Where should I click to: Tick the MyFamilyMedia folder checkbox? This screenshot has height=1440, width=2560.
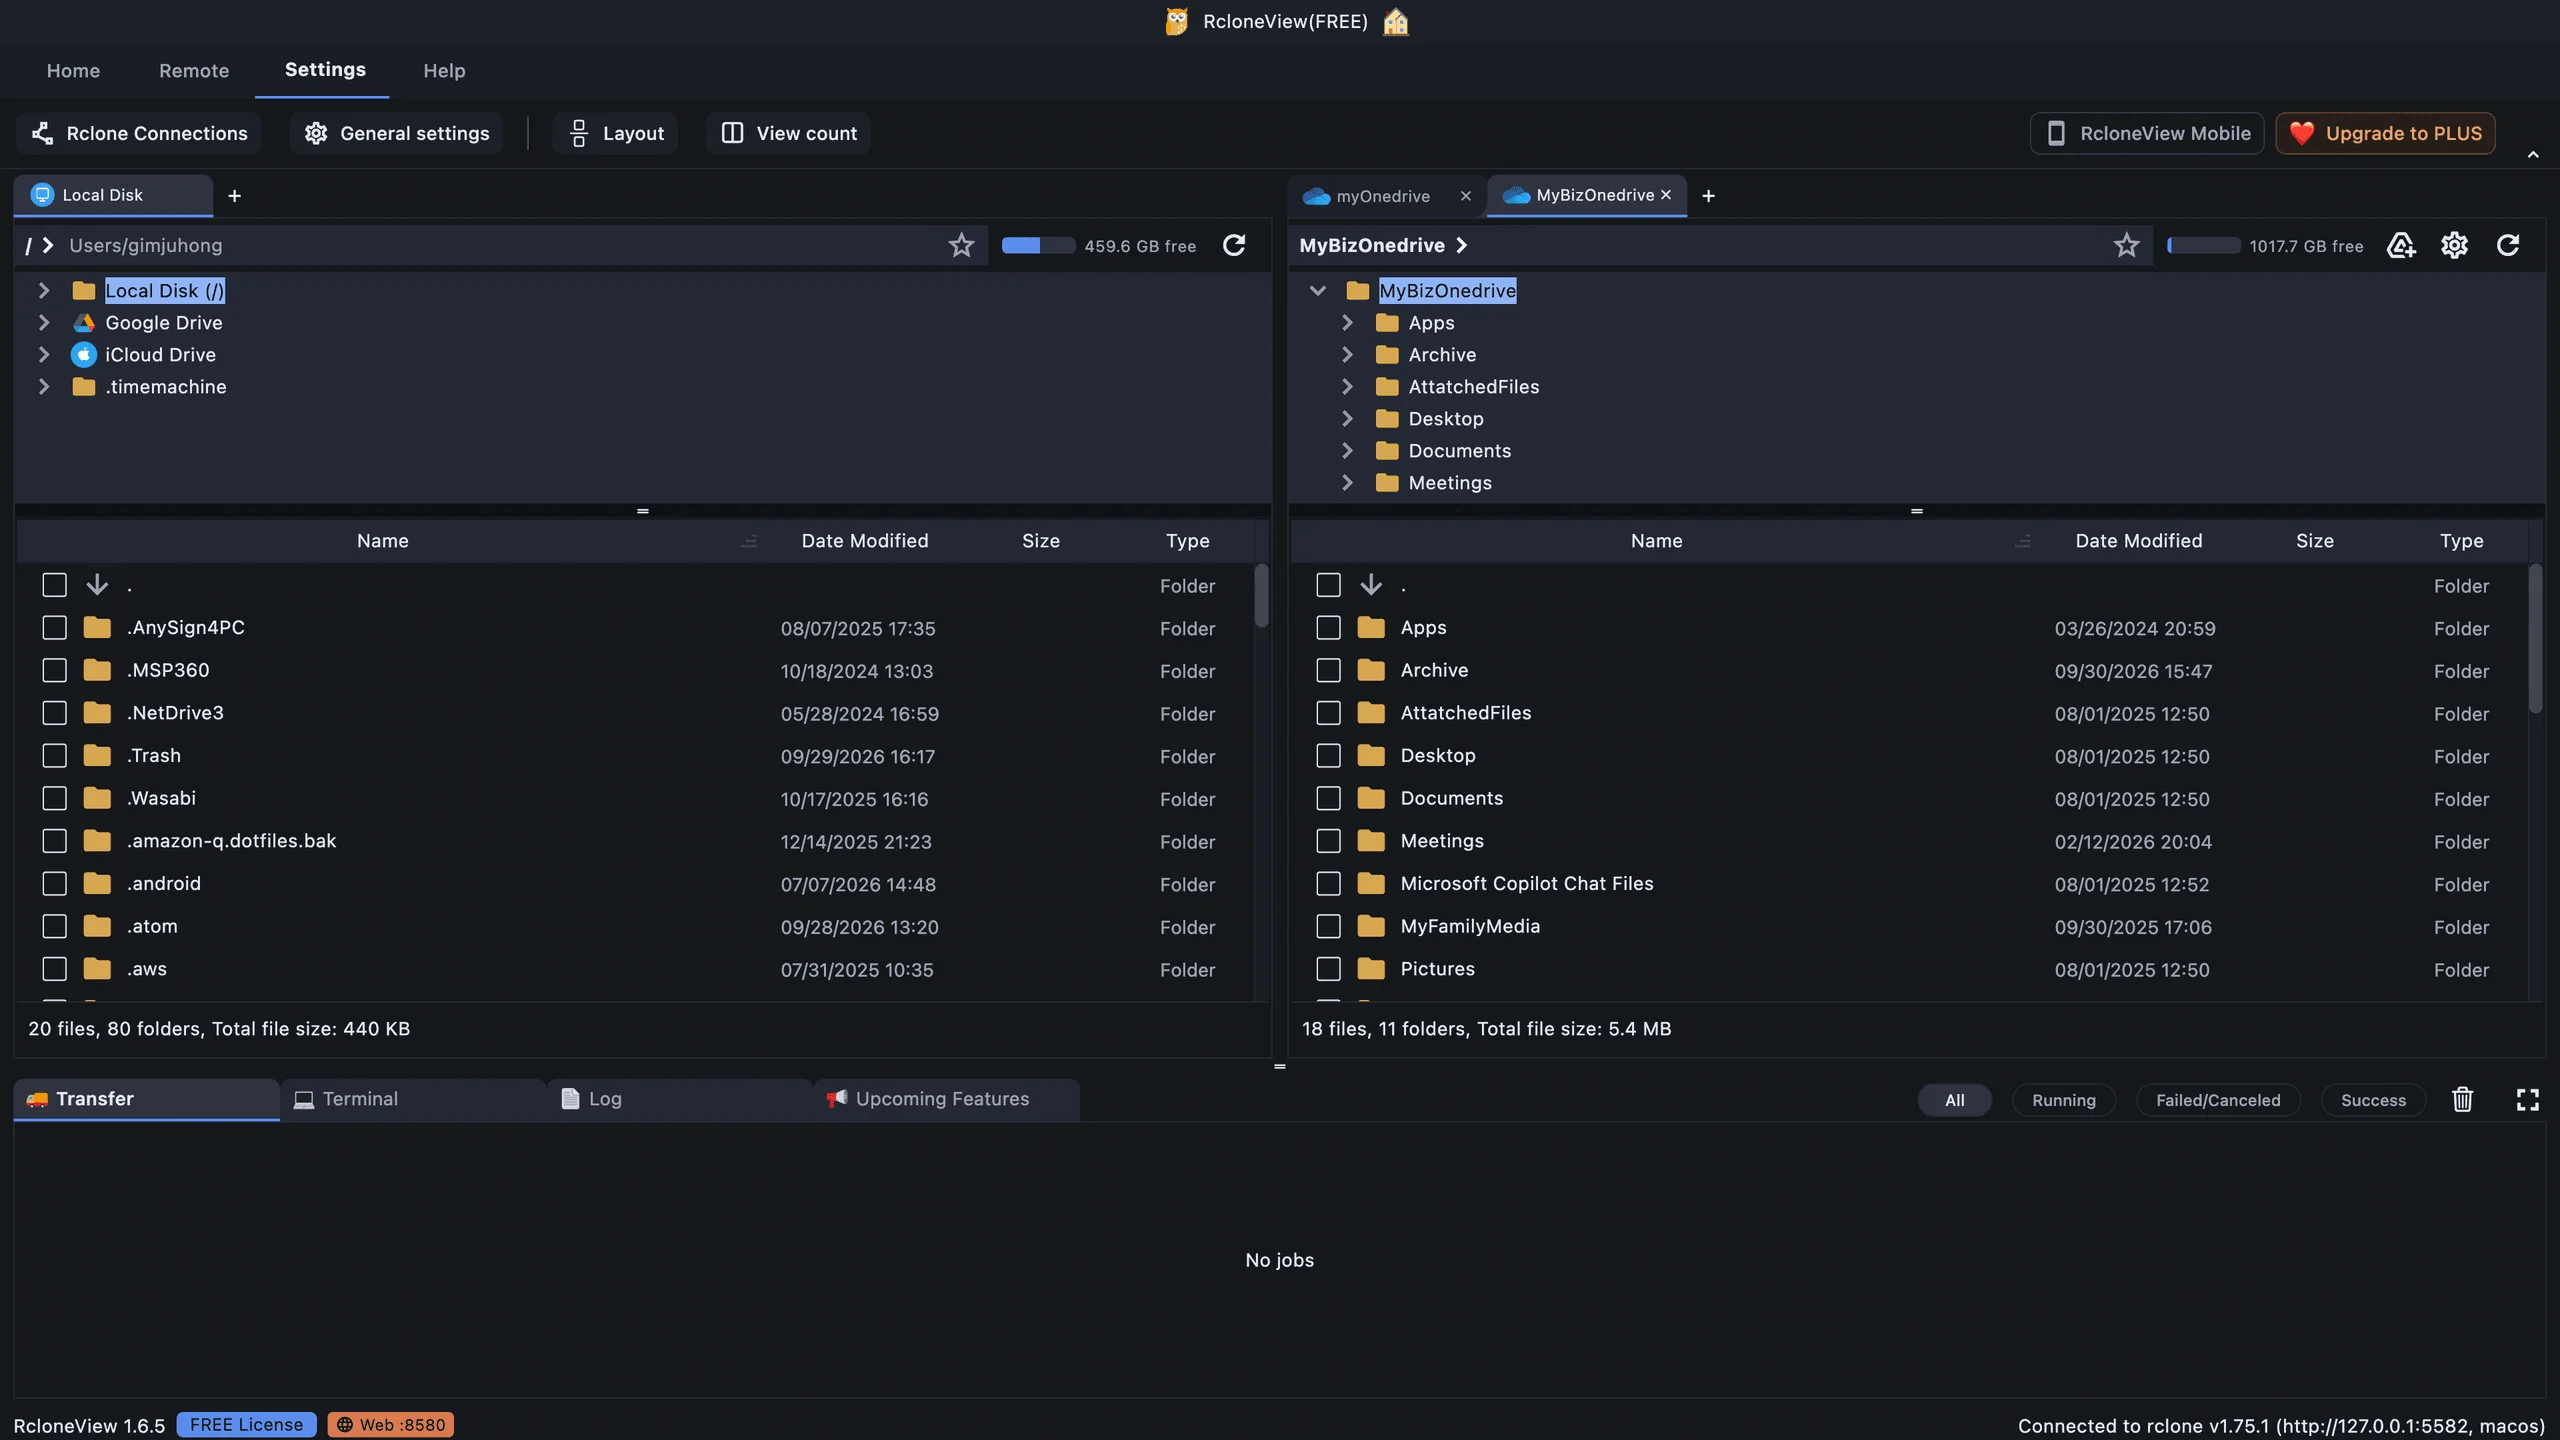click(1329, 927)
